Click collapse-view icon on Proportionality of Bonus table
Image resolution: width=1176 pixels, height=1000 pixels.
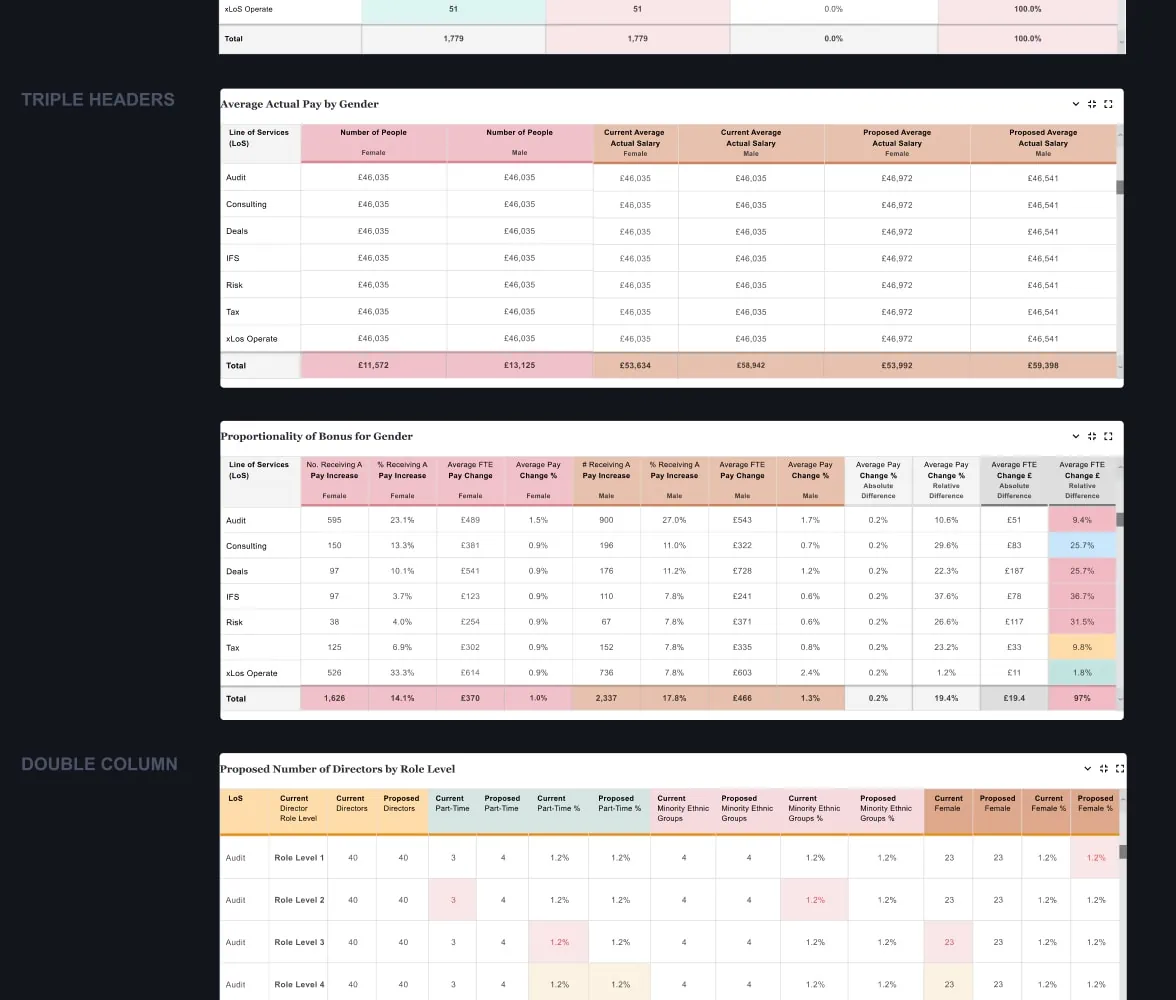[x=1092, y=436]
